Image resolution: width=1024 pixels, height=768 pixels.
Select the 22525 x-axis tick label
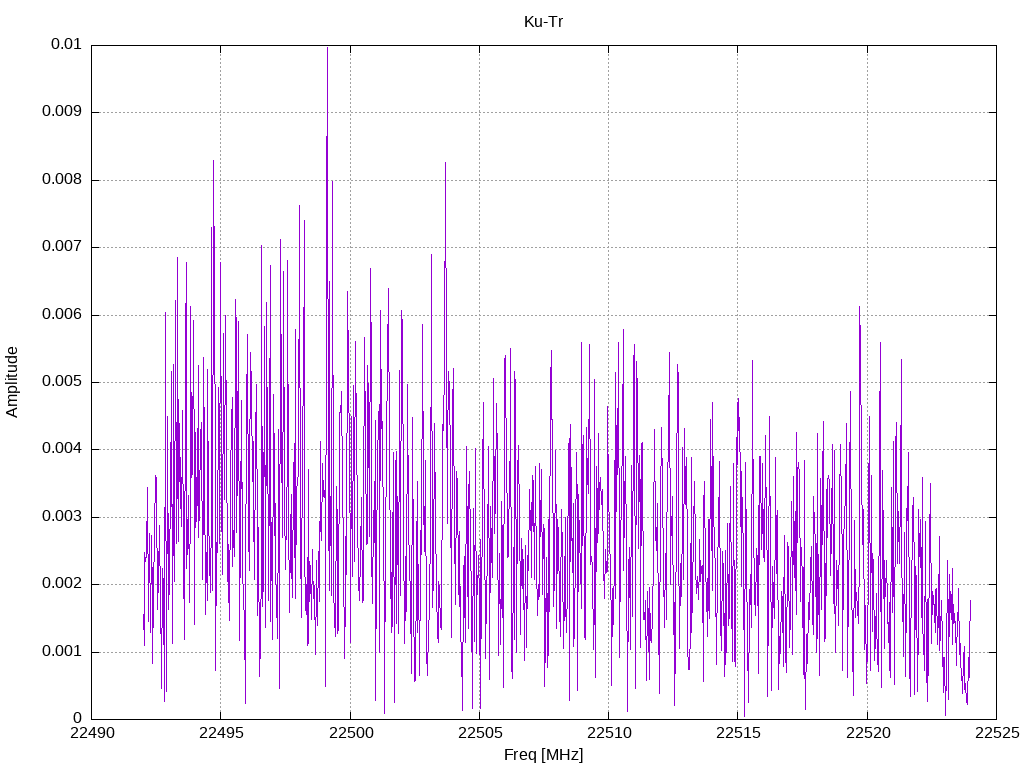[x=997, y=733]
